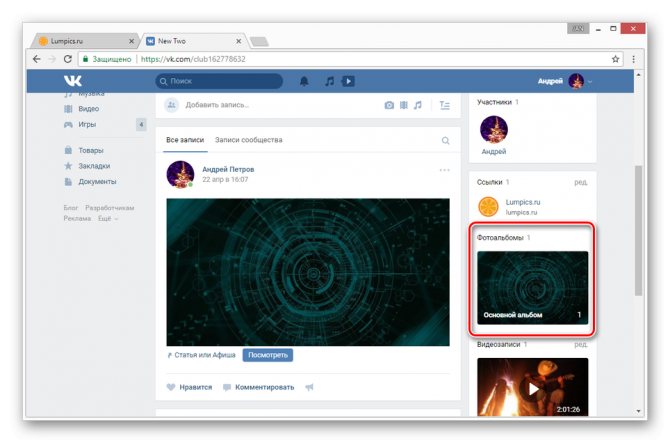Open the Lumpics.ru link in Ссылки
The image size is (670, 443).
(523, 202)
